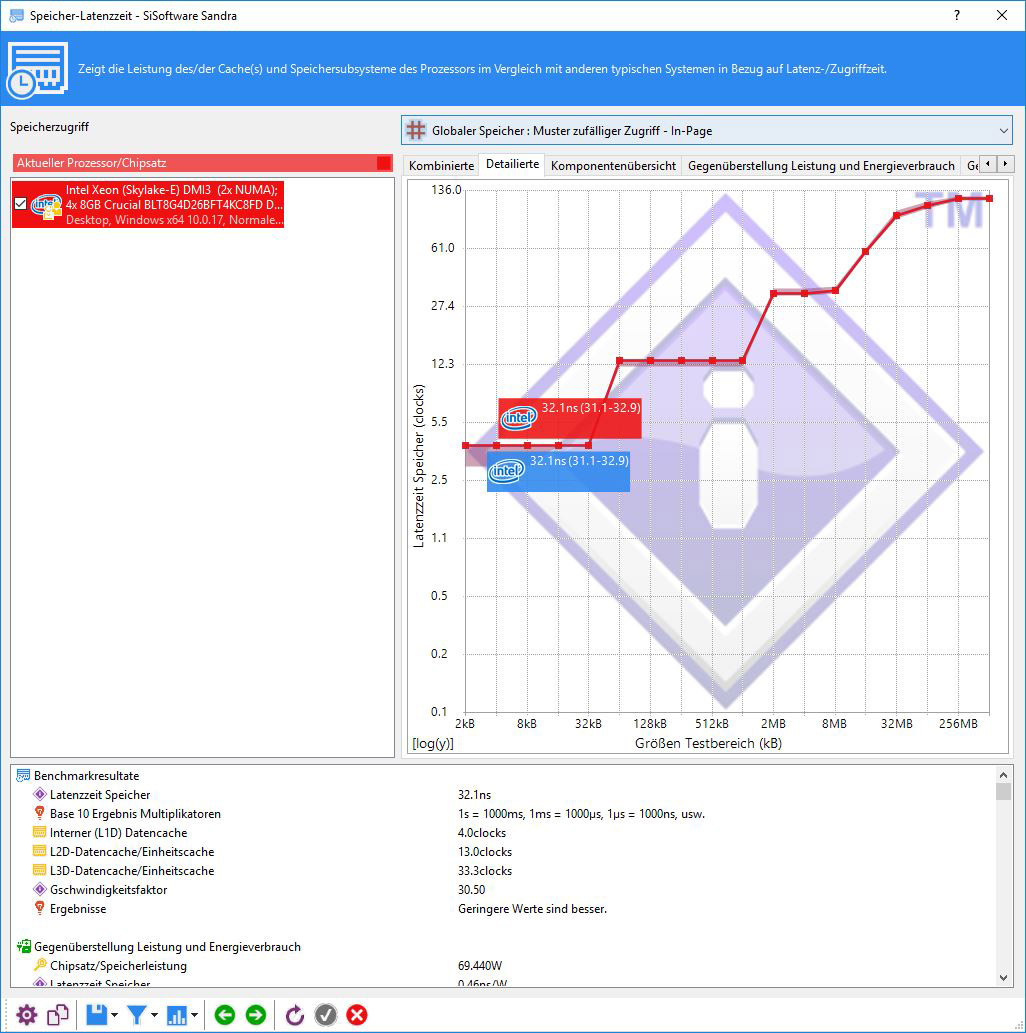Open Gegenüberstellung Leistung und Energieverbrauch tab

[x=821, y=165]
